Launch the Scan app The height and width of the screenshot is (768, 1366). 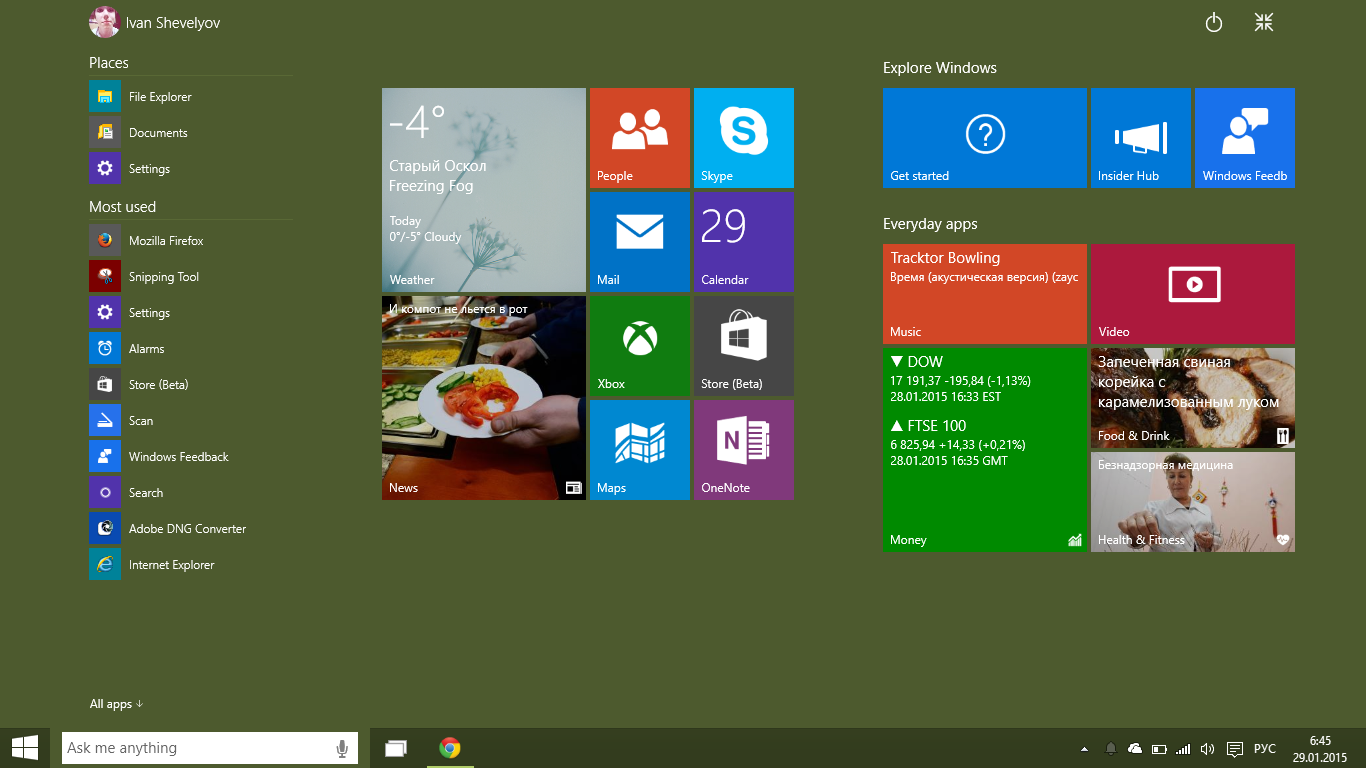coord(191,421)
